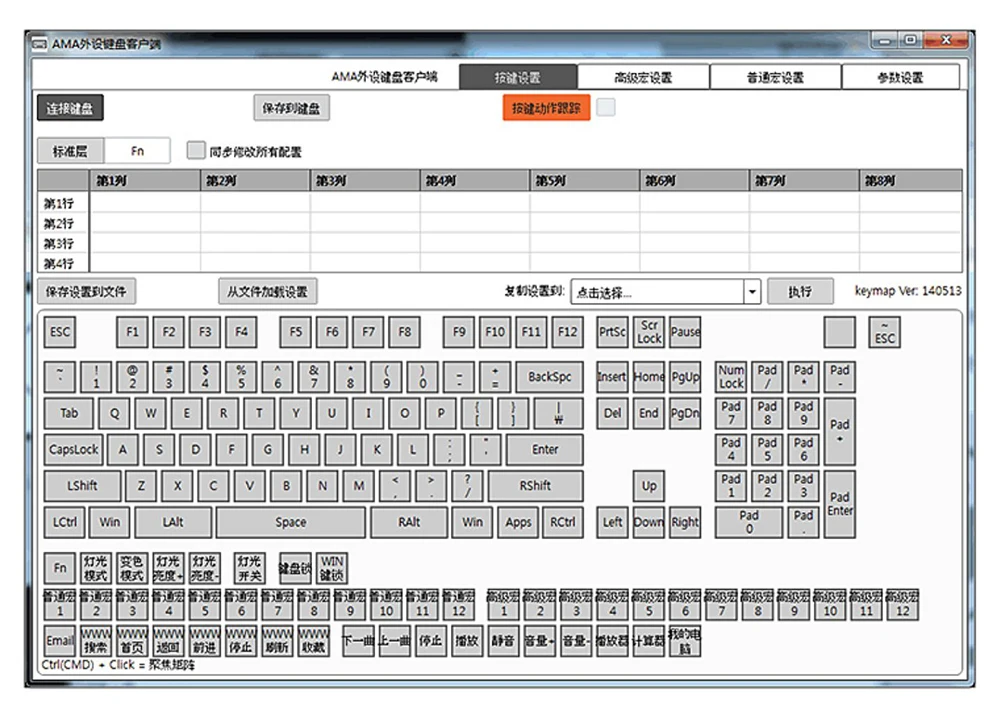Select the 下一曲 media key
The image size is (1000, 712).
(x=358, y=640)
